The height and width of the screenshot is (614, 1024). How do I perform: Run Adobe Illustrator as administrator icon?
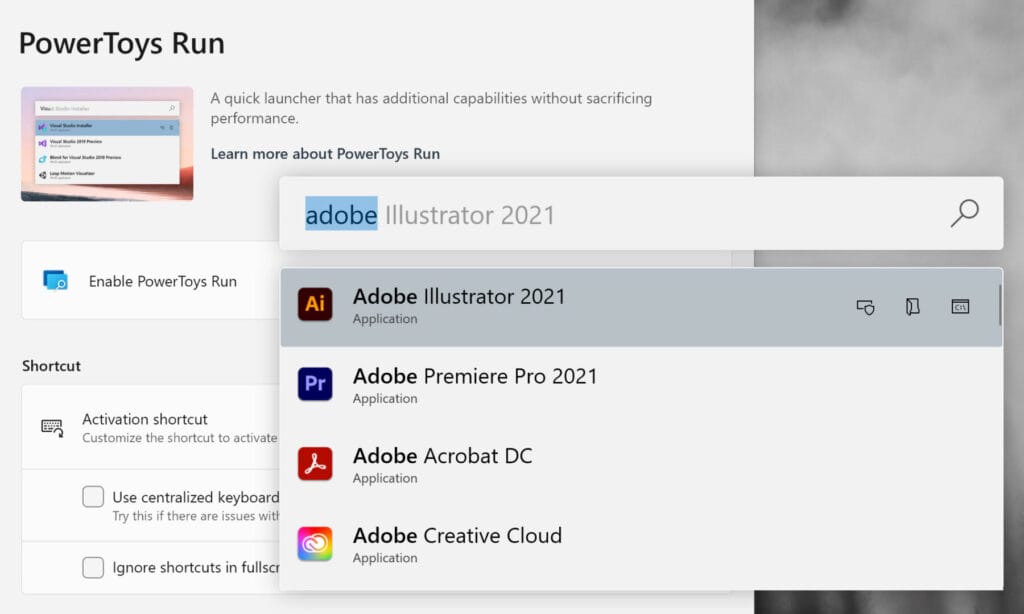(x=865, y=306)
